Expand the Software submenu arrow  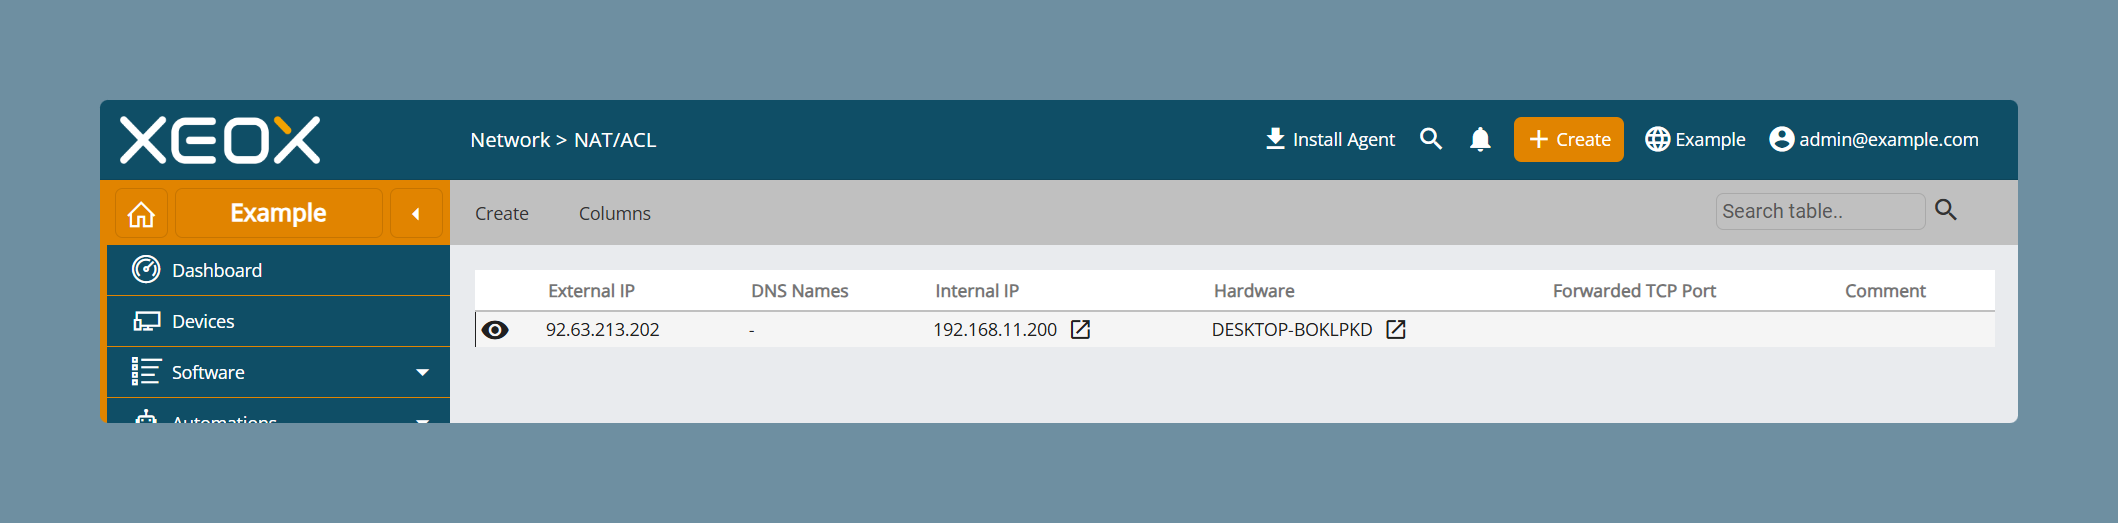[x=423, y=372]
